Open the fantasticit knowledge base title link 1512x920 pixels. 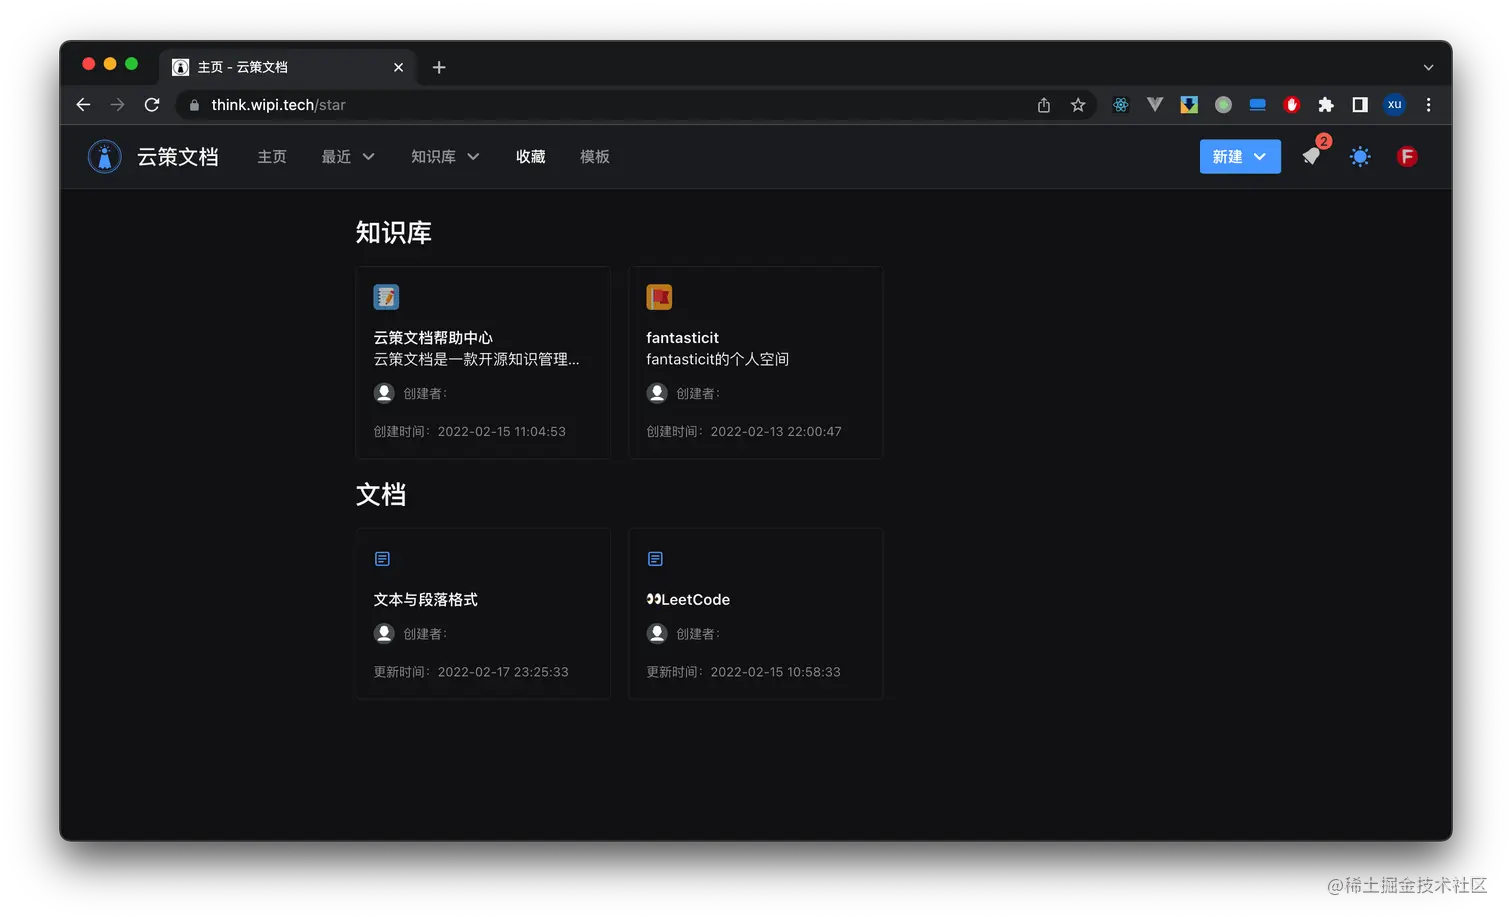682,338
